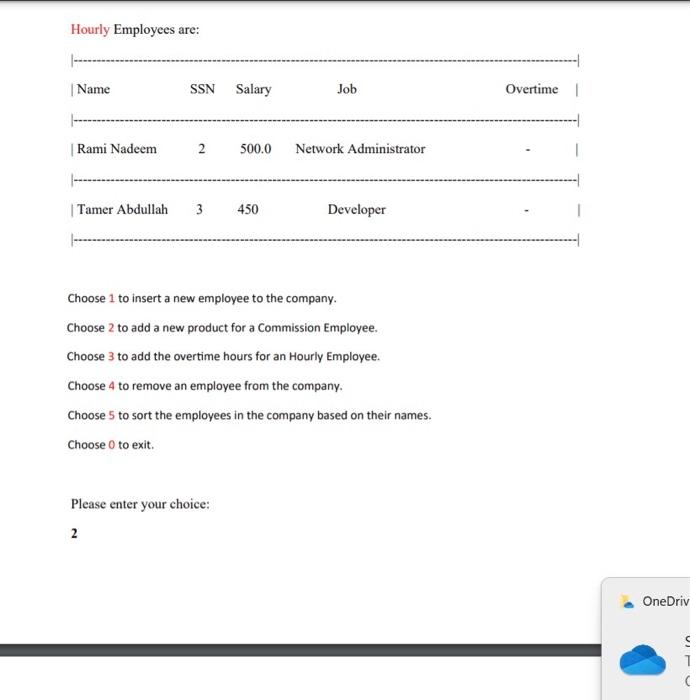
Task: Click the salary value '500.0'
Action: [x=255, y=149]
